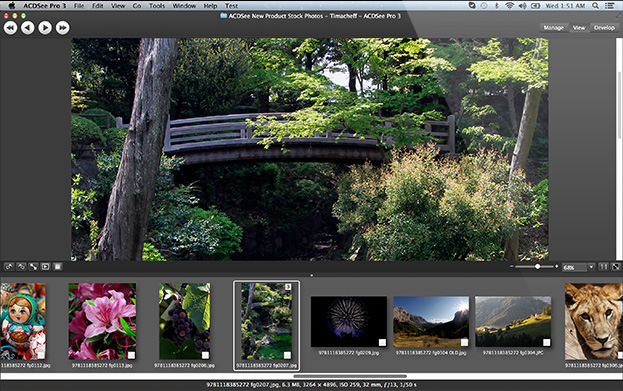623x391 pixels.
Task: Go to the previous image
Action: coord(28,28)
